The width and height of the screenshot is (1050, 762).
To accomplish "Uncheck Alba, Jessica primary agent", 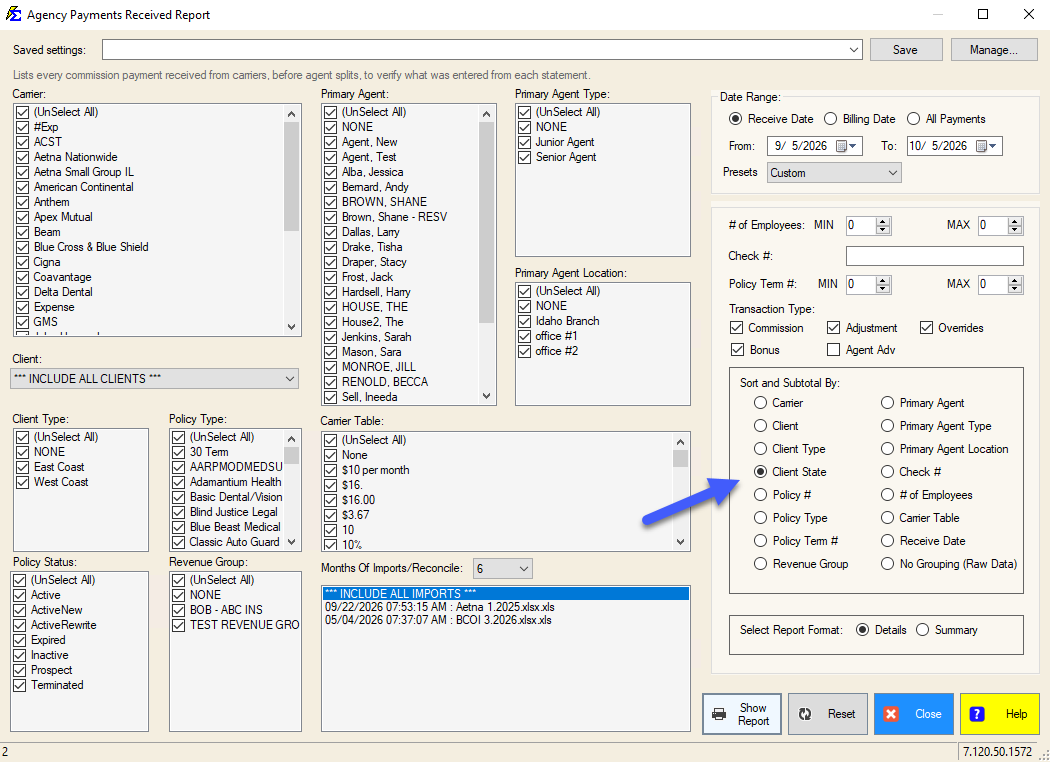I will (331, 172).
